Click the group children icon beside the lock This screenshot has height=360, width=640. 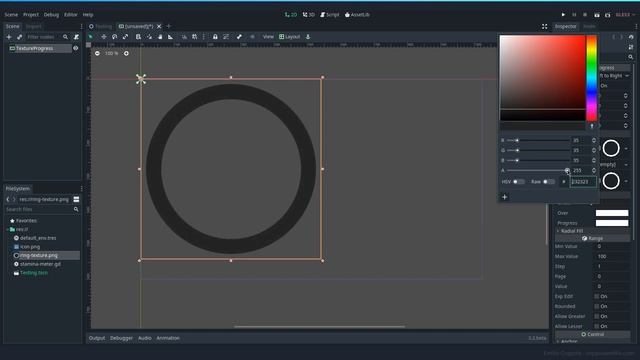226,37
